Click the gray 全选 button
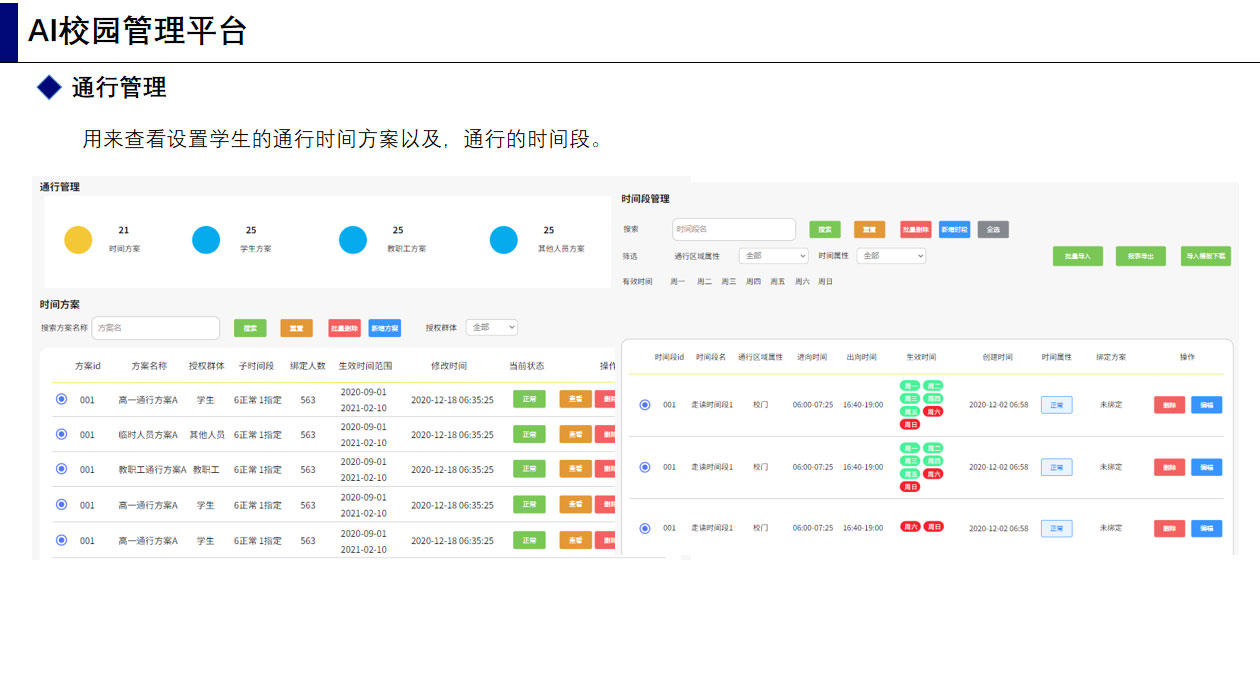The height and width of the screenshot is (700, 1260). pos(992,229)
